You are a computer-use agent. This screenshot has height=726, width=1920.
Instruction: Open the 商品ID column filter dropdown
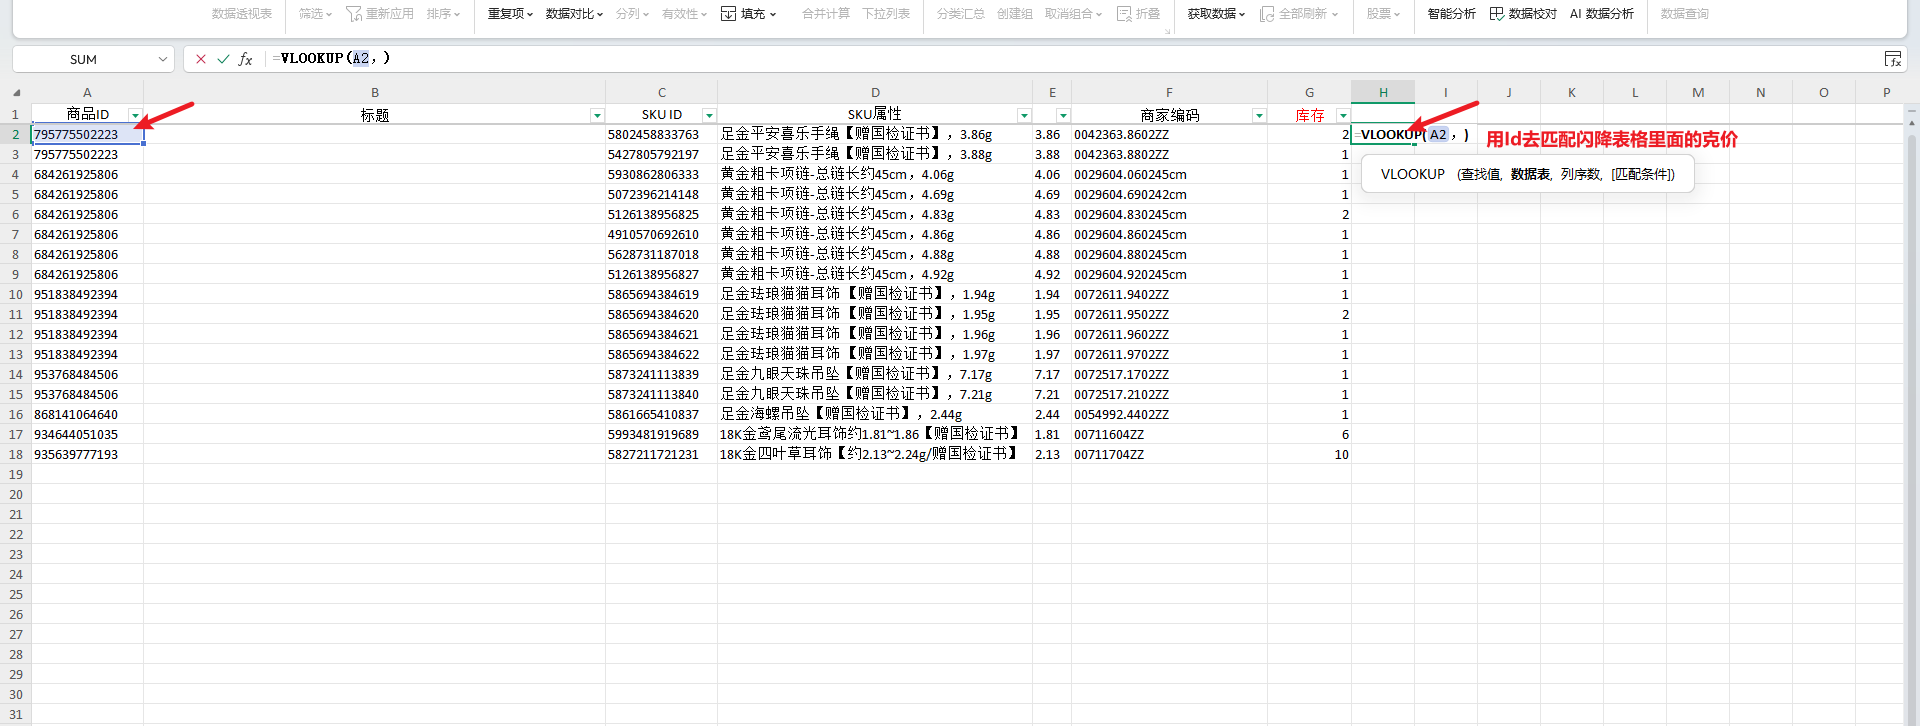tap(135, 116)
